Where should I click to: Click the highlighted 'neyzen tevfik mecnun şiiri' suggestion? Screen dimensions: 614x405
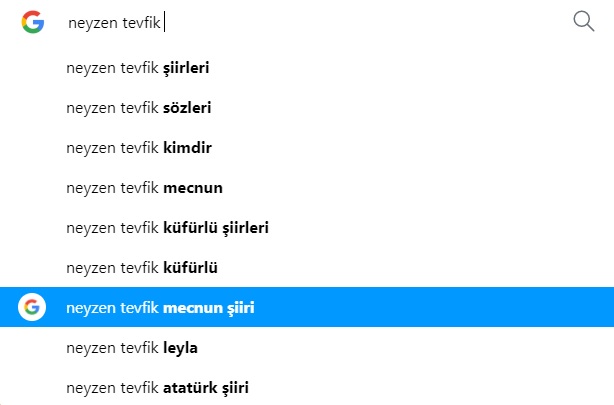[161, 307]
